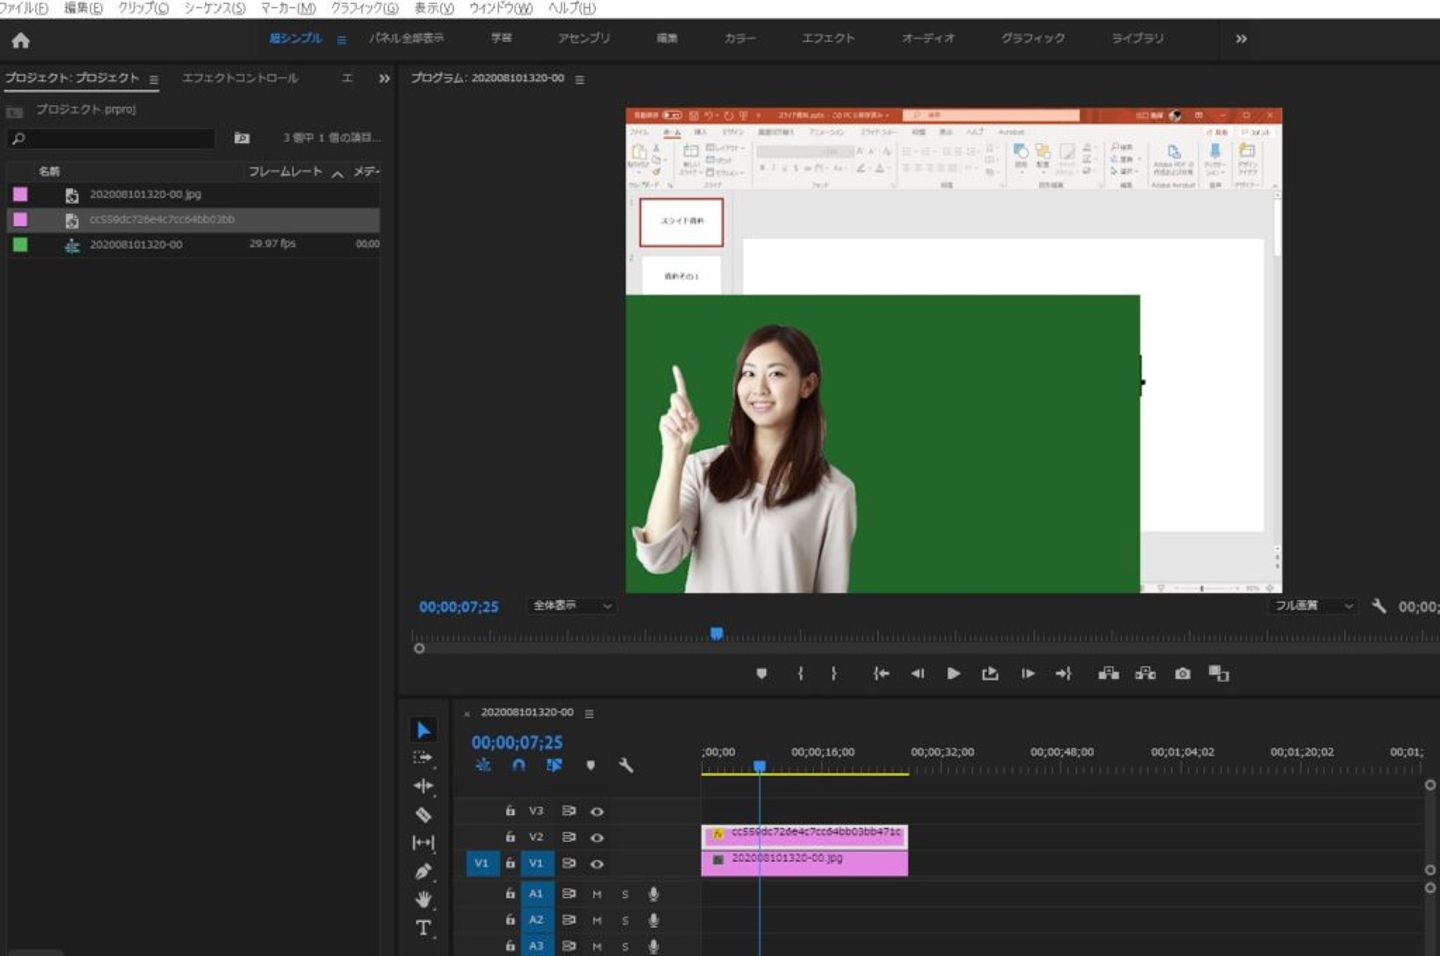Open timeline display settings wrench
The image size is (1440, 956).
pos(626,765)
